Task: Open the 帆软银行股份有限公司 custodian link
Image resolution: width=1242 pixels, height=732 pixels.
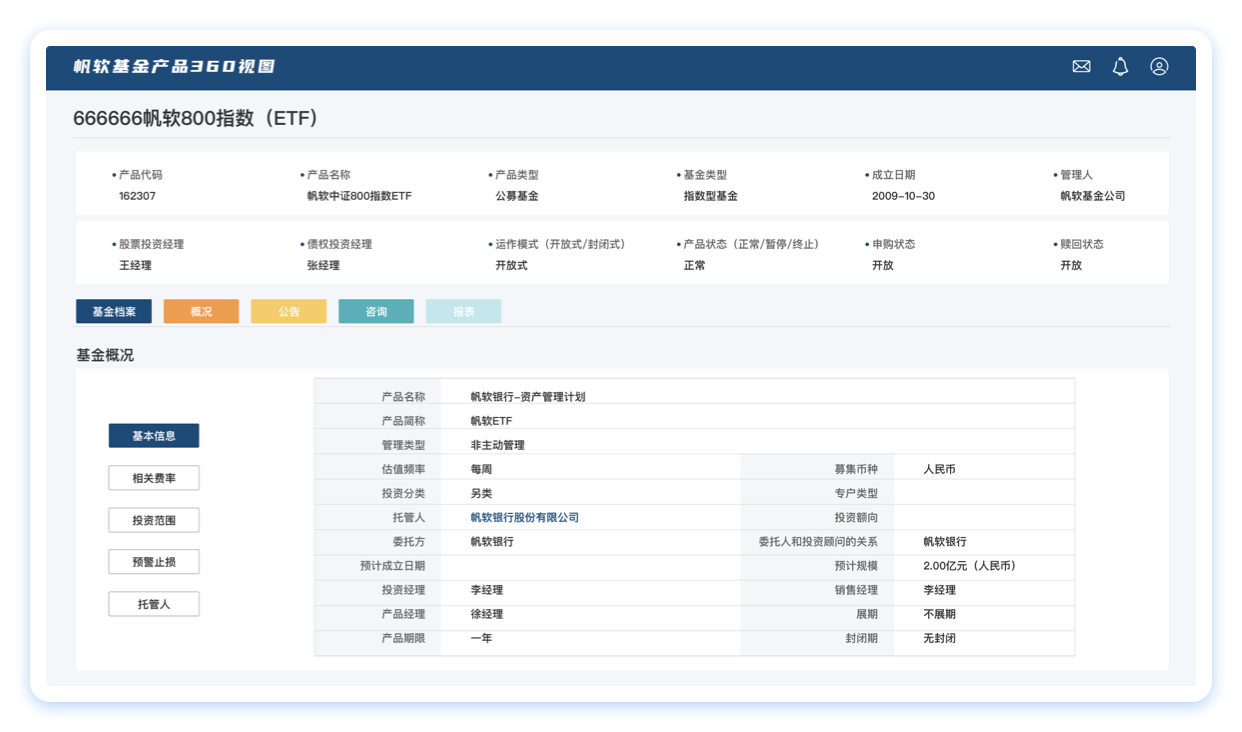Action: pos(524,518)
